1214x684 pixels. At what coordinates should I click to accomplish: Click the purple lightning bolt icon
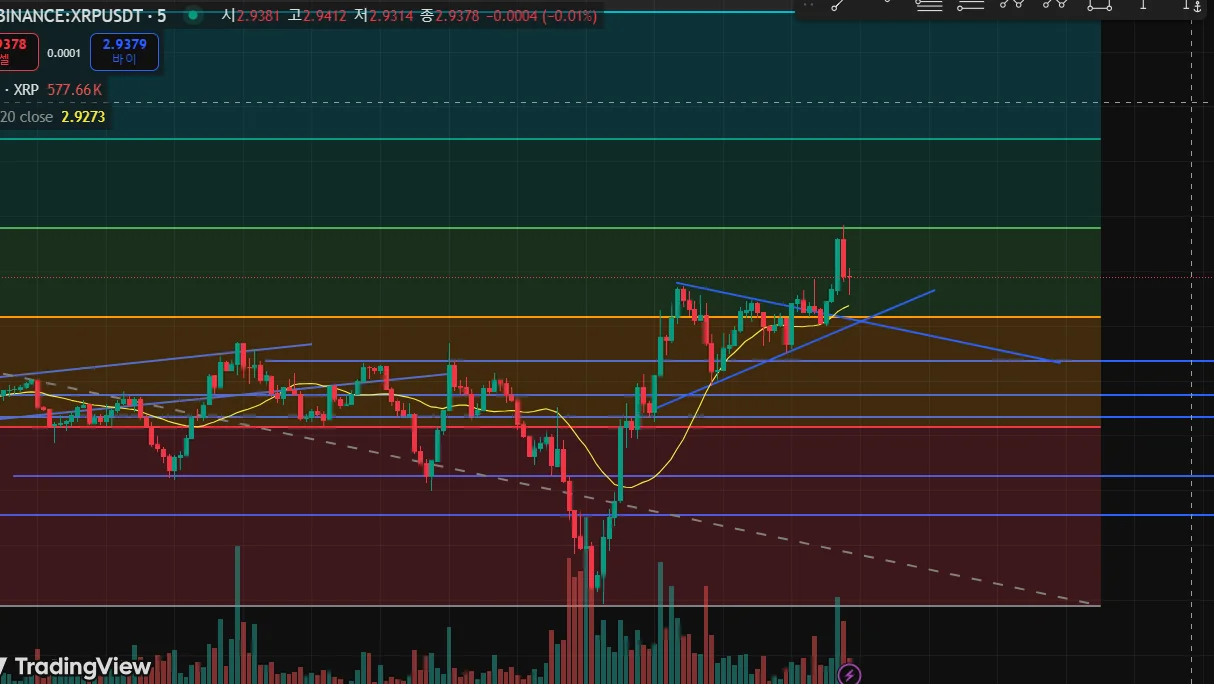tap(849, 673)
